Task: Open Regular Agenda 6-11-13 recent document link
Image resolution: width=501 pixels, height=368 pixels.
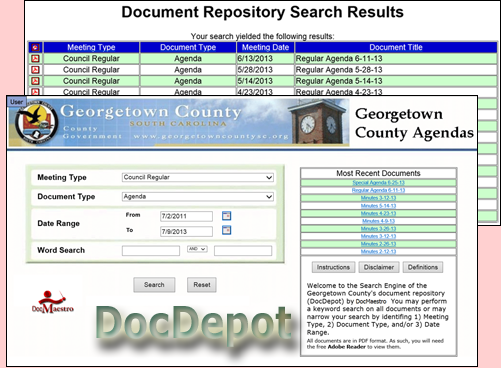Action: tap(378, 190)
